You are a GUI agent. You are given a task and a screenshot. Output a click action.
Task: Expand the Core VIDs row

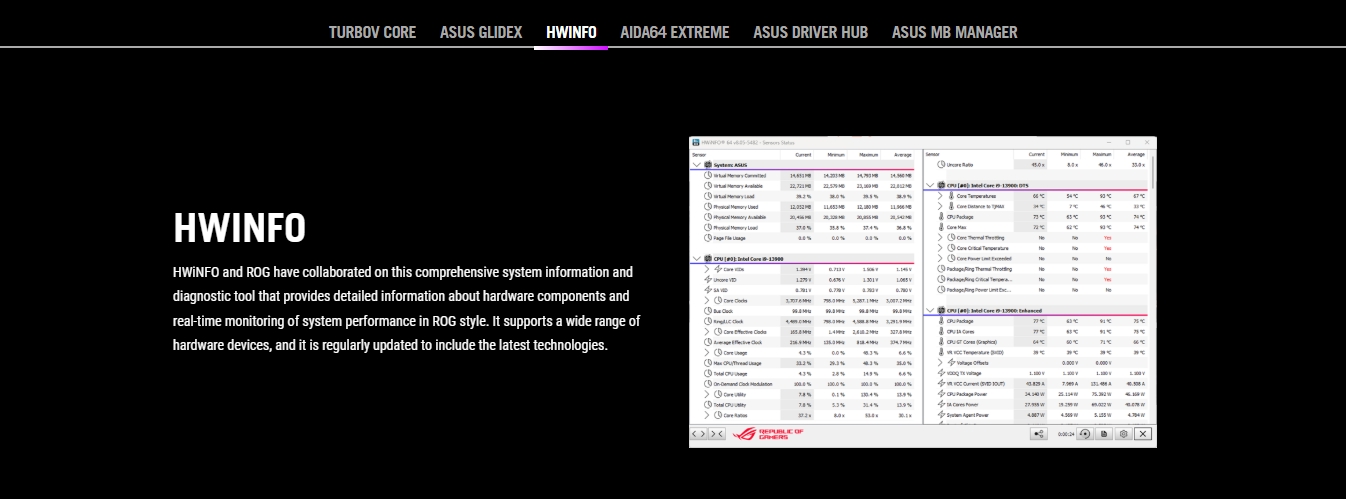coord(706,269)
